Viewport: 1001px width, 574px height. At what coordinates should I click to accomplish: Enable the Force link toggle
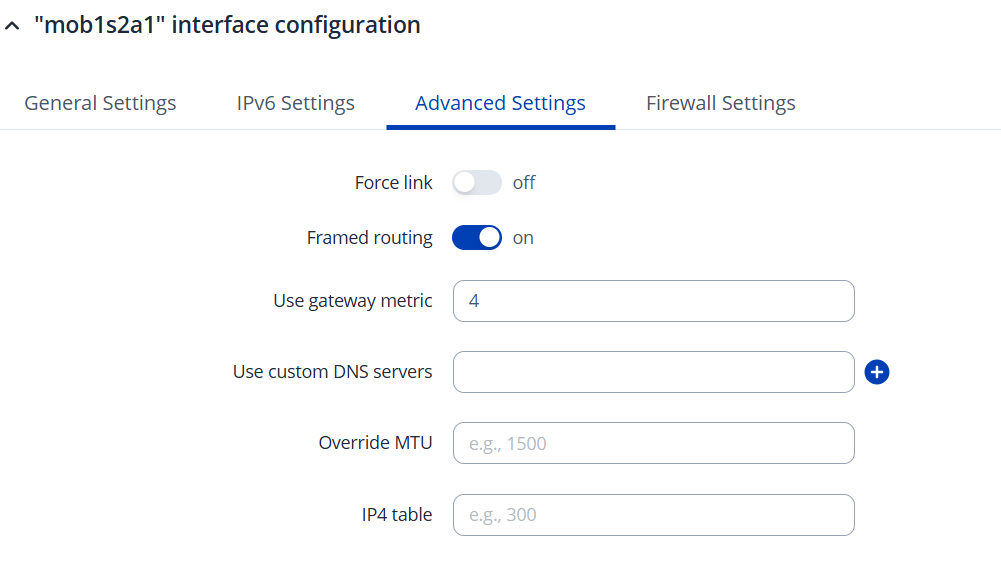point(477,182)
